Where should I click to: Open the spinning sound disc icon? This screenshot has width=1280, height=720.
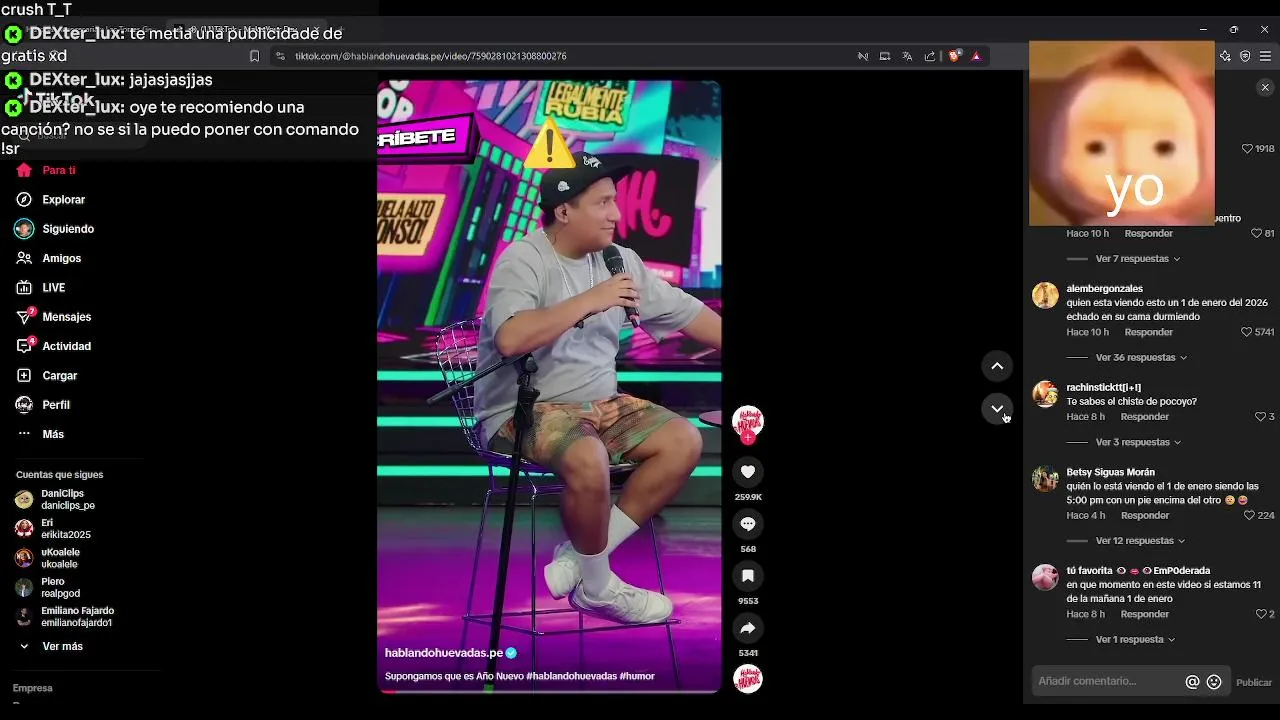click(x=748, y=679)
